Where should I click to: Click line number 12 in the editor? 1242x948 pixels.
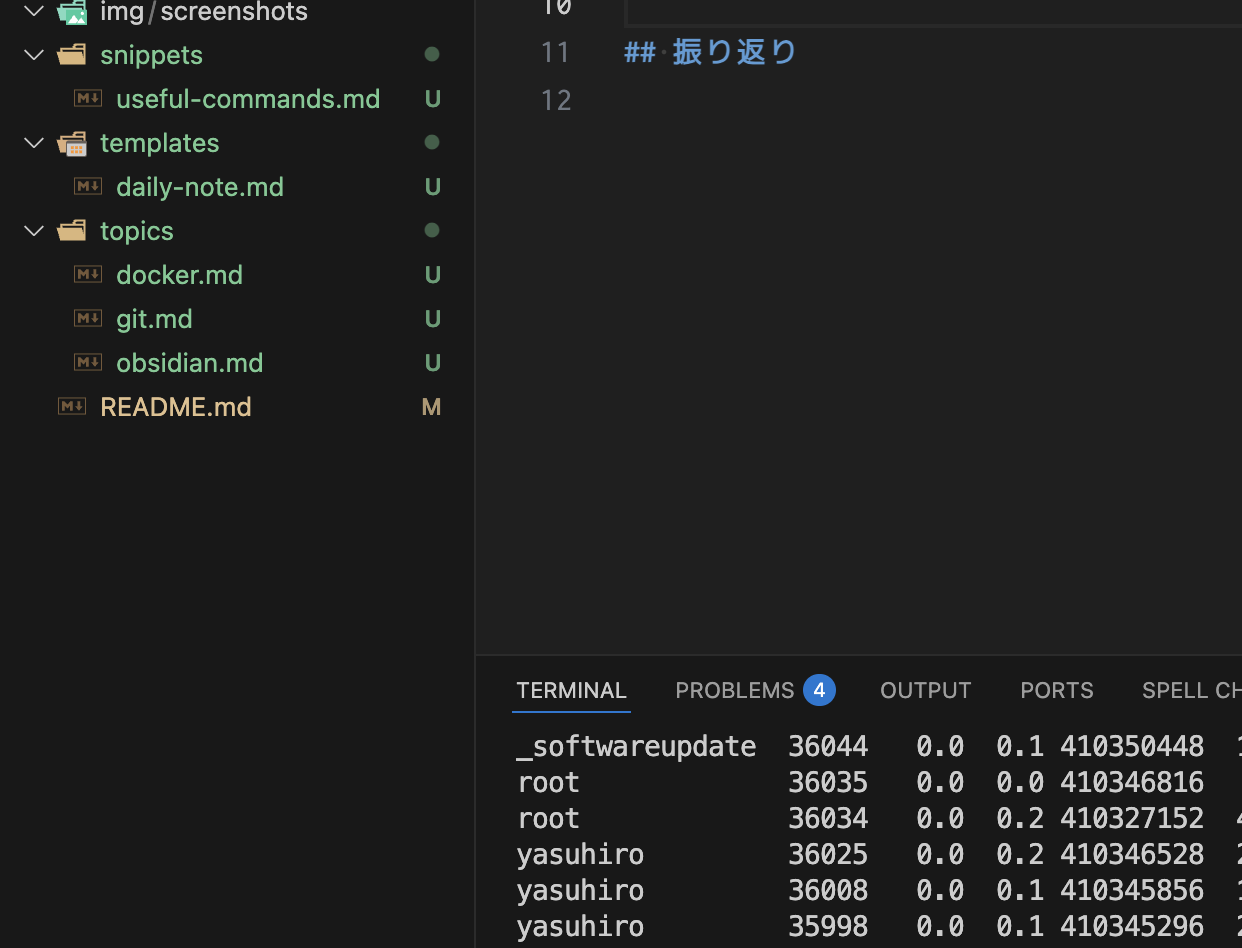point(556,100)
